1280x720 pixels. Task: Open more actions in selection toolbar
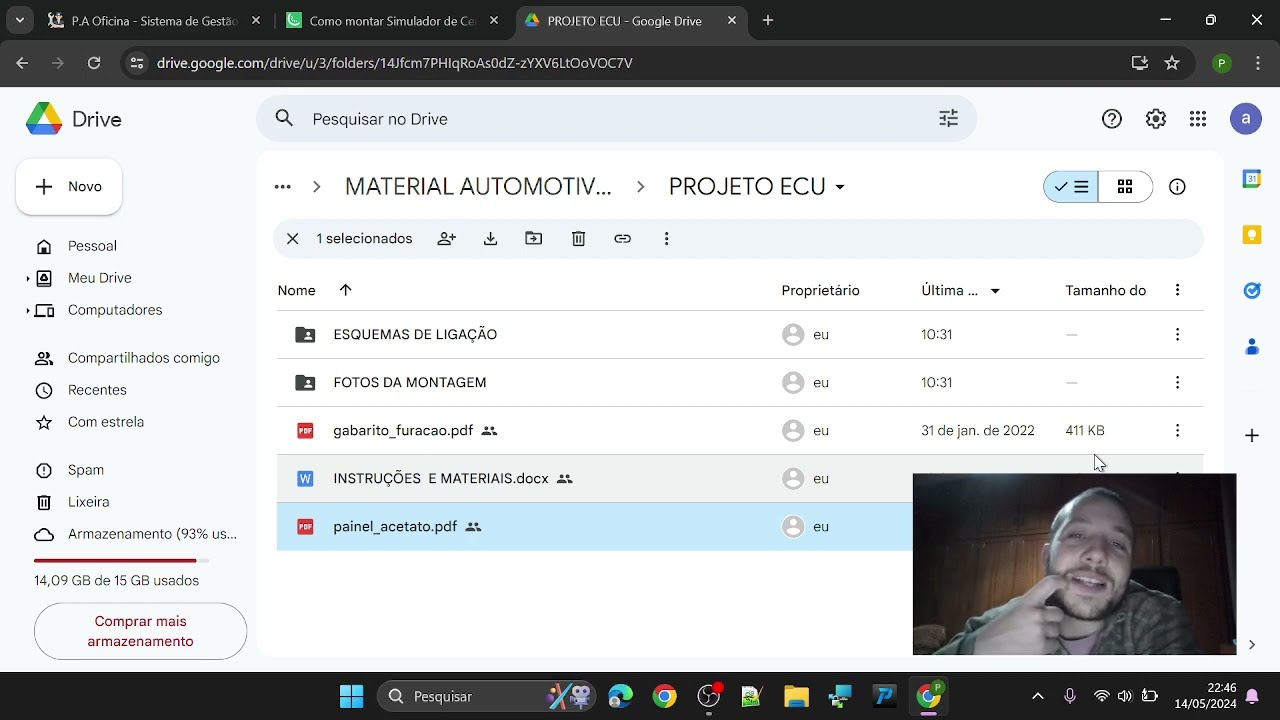click(666, 239)
